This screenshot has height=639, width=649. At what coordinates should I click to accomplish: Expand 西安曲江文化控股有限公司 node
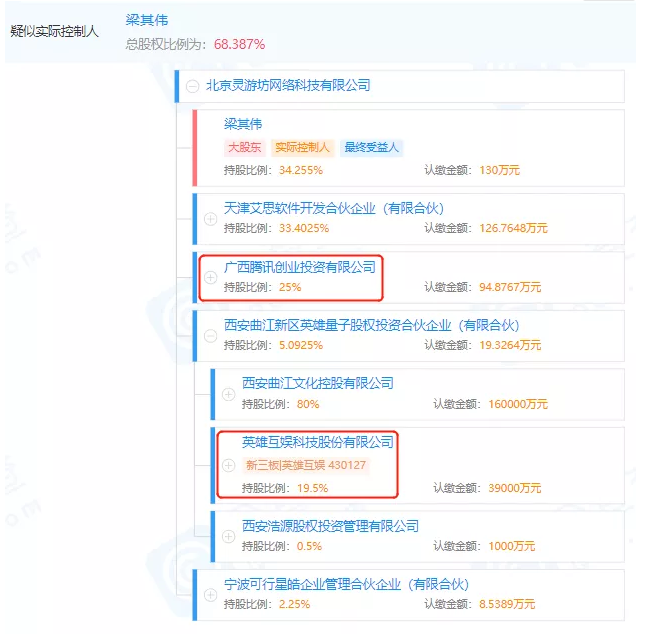[x=228, y=394]
